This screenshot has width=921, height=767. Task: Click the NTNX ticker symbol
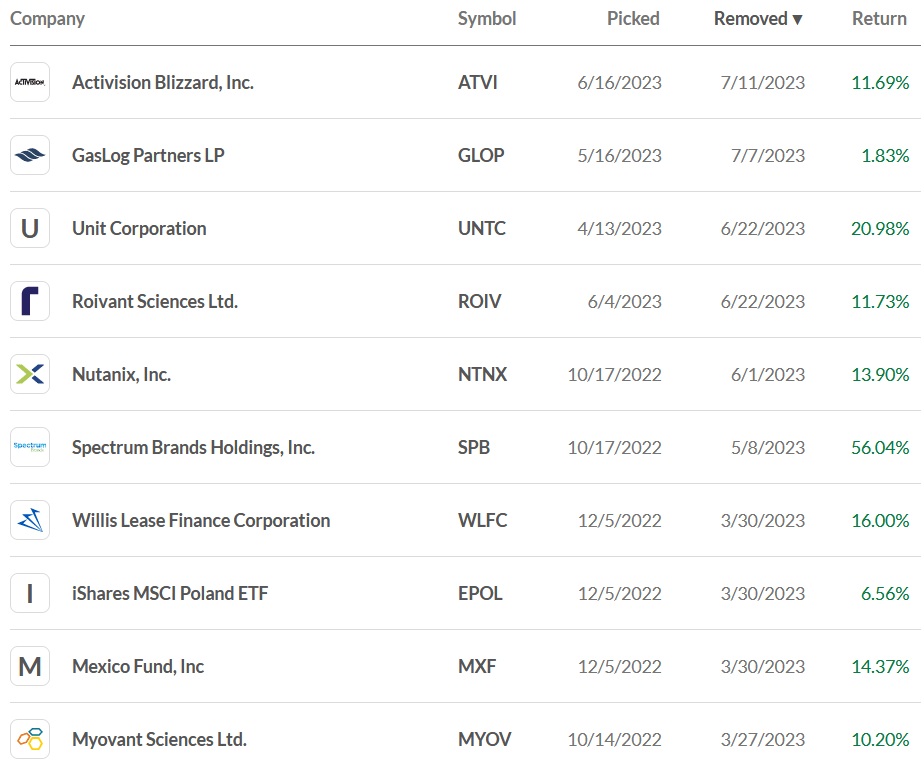pos(482,374)
